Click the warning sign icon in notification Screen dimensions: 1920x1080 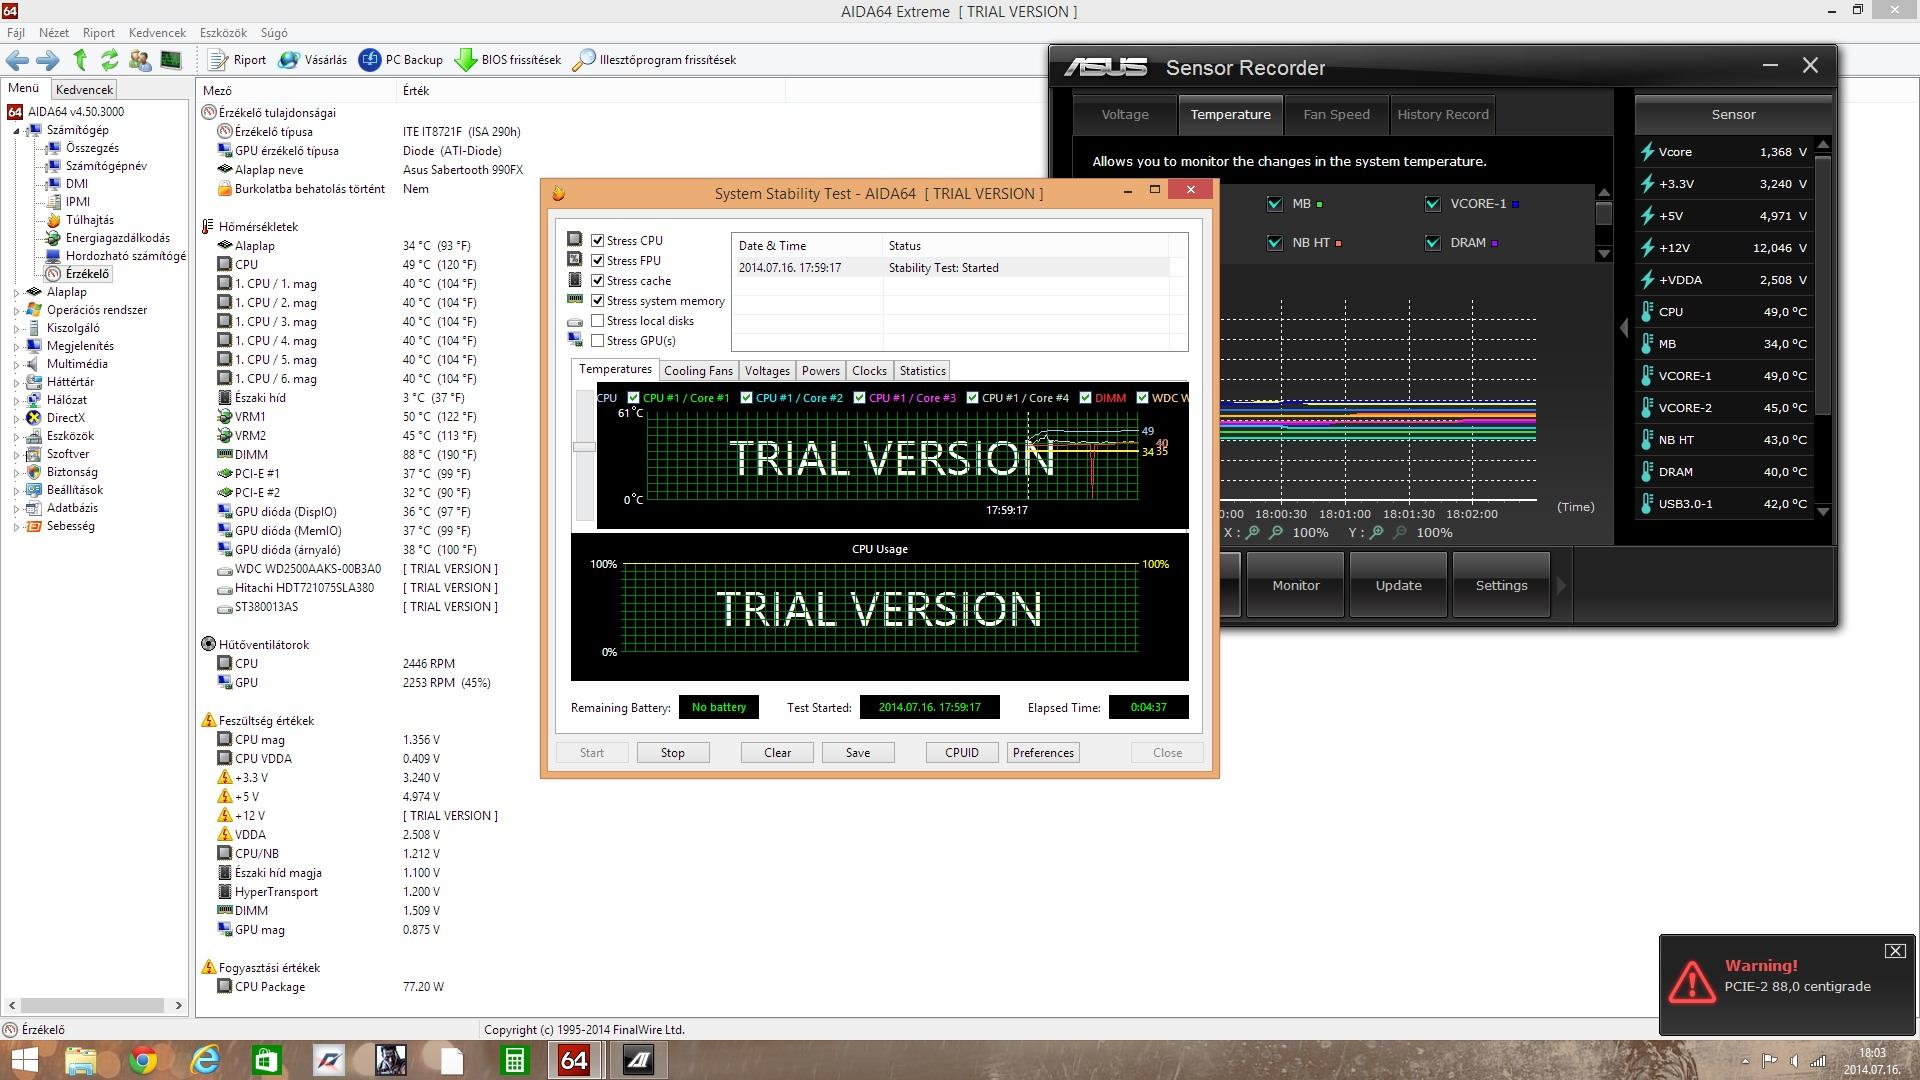[1691, 981]
